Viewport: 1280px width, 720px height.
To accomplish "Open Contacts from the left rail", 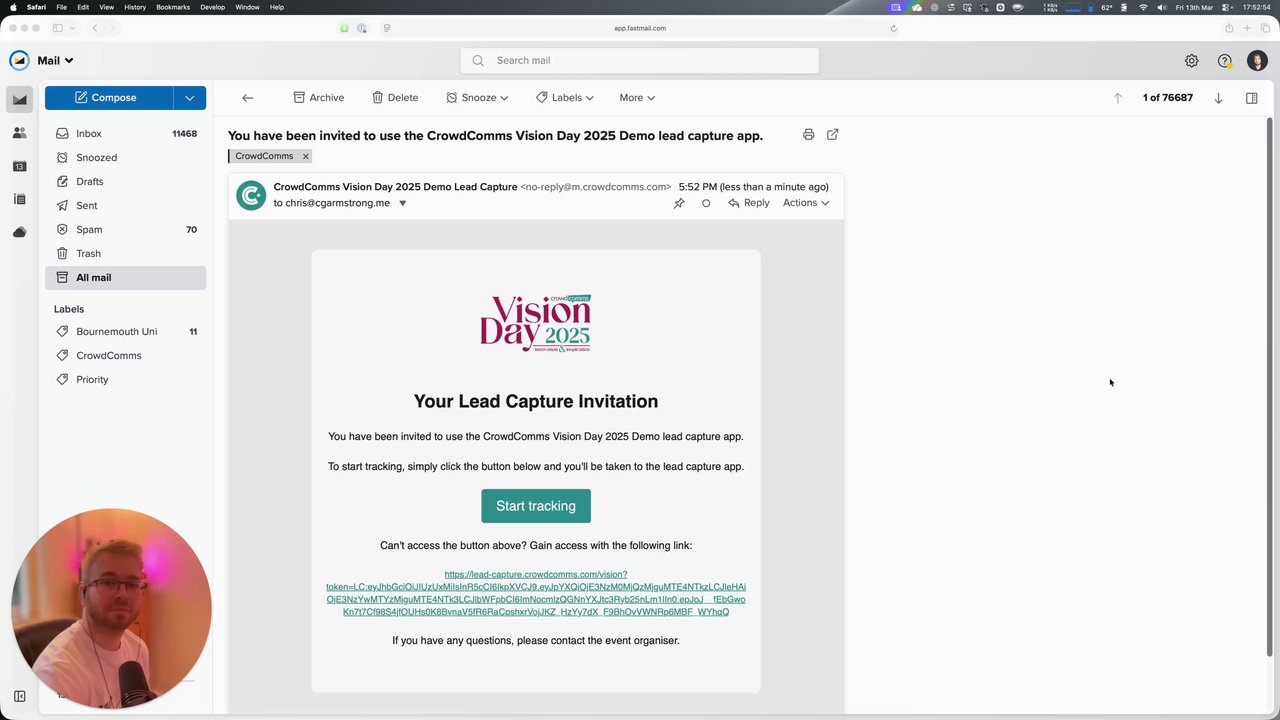I will 19,133.
